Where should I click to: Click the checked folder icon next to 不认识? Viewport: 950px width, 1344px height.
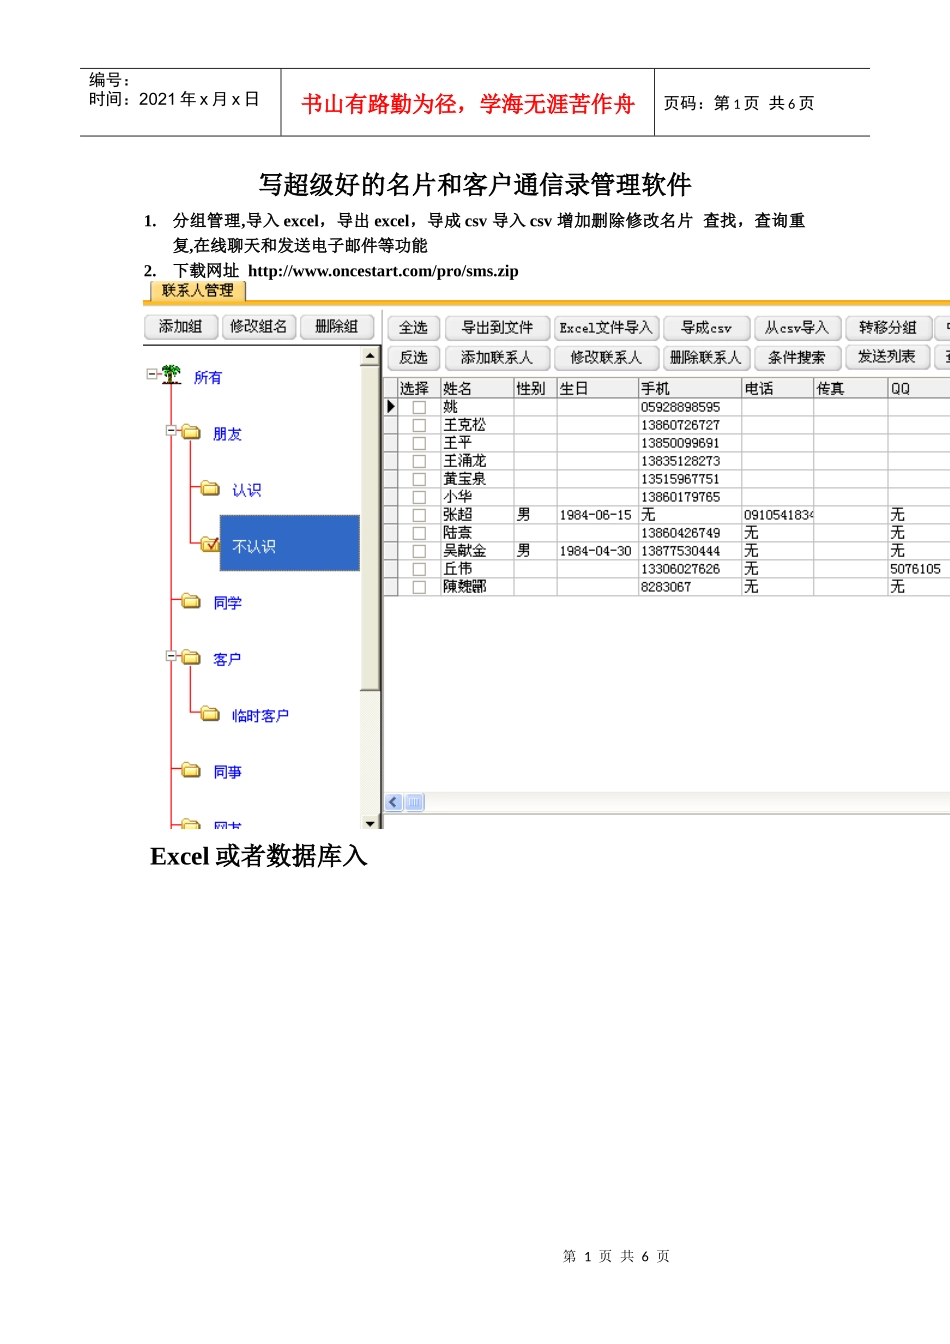pos(210,544)
